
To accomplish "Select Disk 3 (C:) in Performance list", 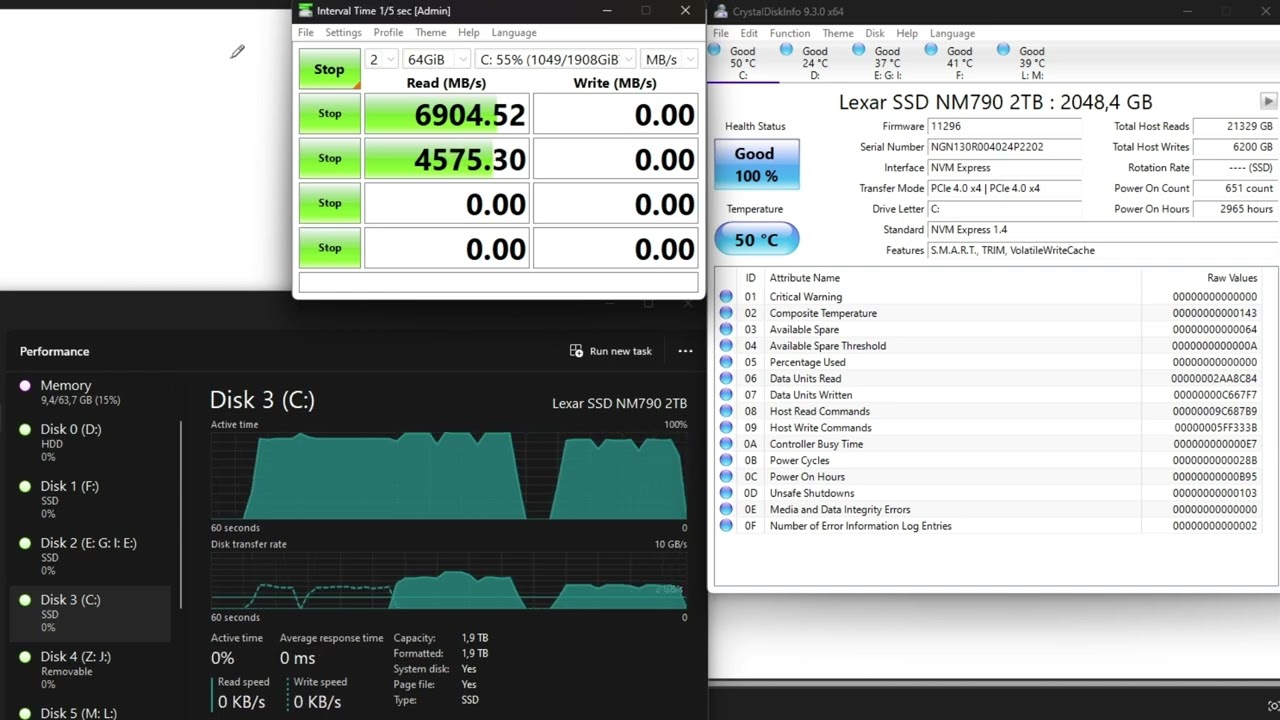I will [x=90, y=613].
